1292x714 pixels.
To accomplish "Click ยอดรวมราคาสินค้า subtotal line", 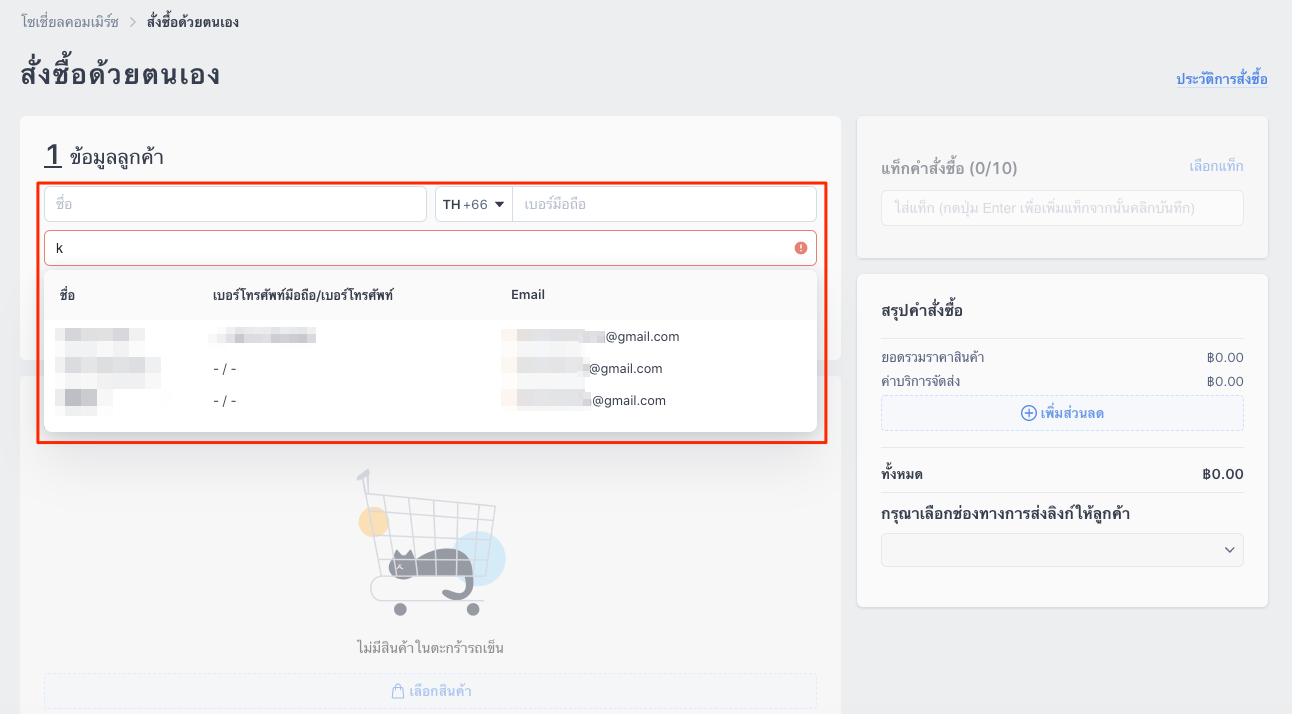I will pos(1062,357).
